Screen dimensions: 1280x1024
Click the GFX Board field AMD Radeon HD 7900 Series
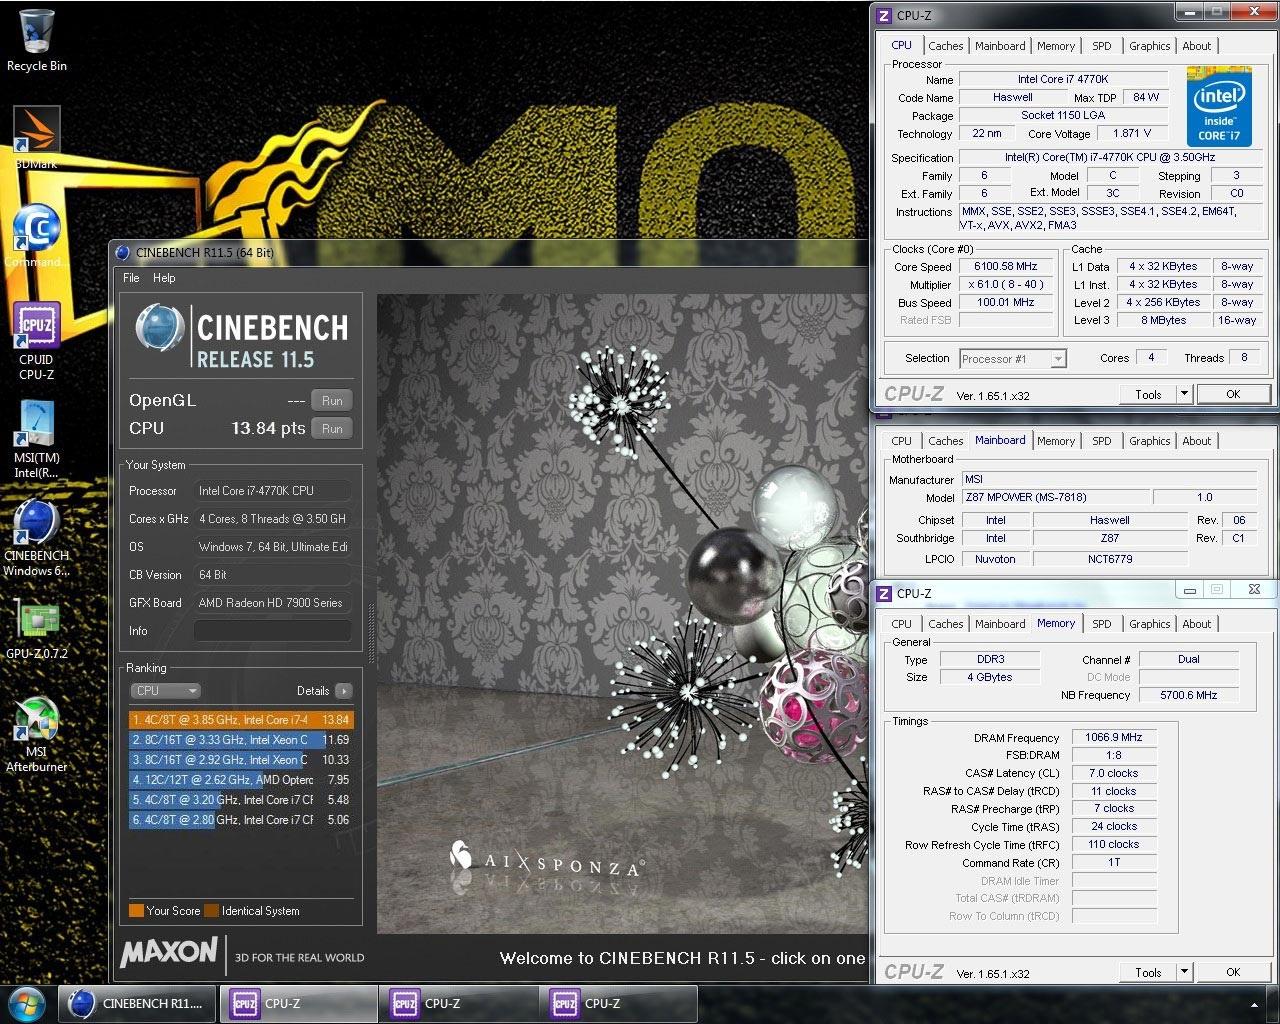[272, 603]
